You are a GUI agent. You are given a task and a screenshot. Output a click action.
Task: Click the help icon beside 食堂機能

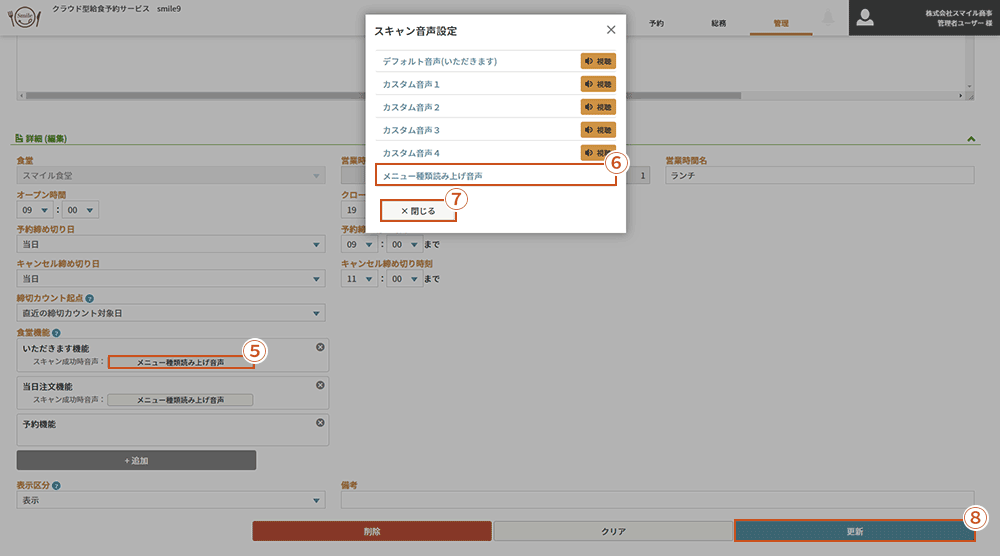point(56,332)
